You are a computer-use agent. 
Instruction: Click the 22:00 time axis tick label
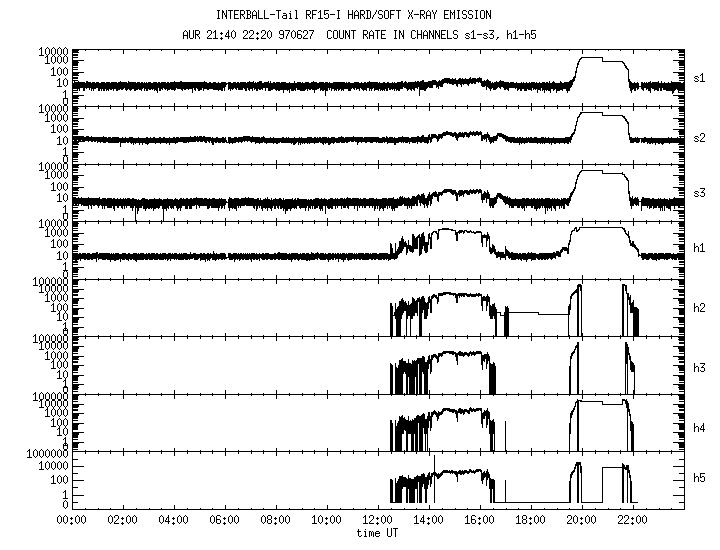point(633,520)
